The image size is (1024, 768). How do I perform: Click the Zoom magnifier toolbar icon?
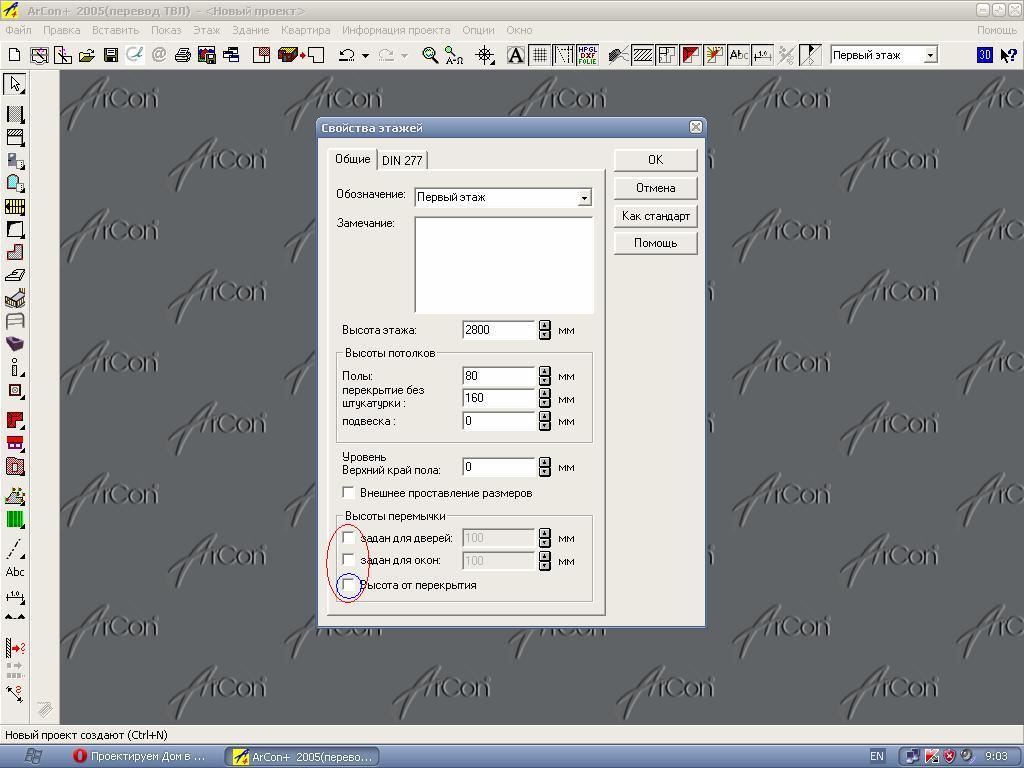pos(430,56)
